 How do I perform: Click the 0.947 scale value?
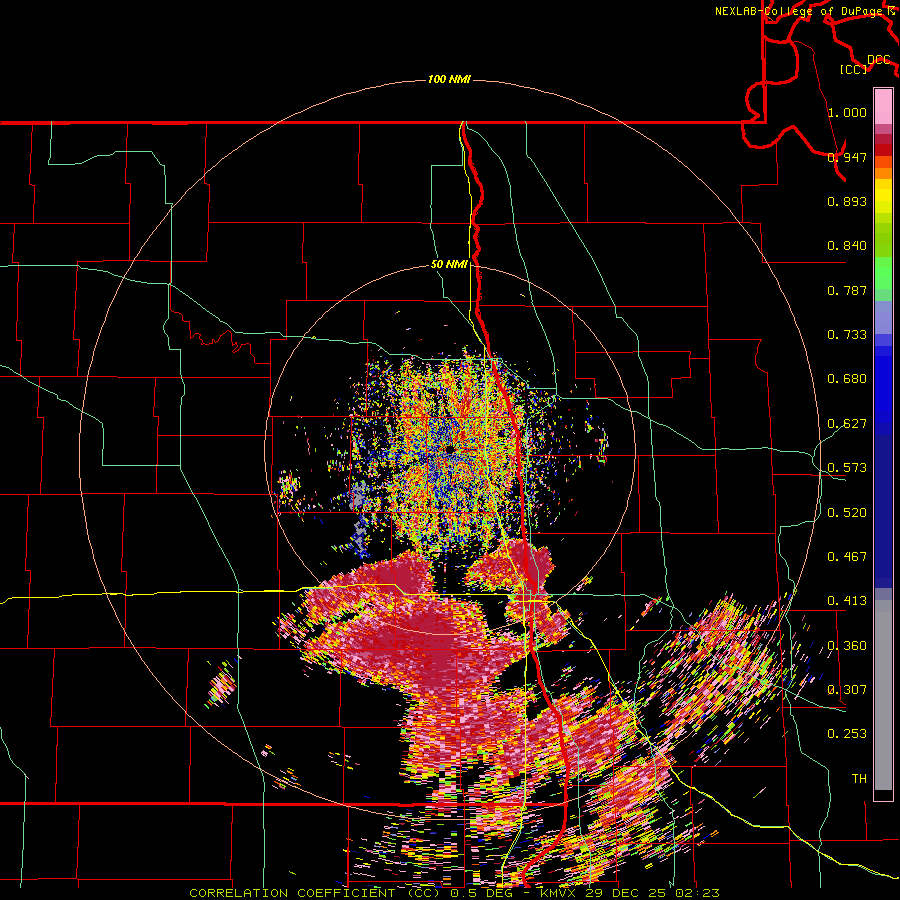[x=847, y=157]
